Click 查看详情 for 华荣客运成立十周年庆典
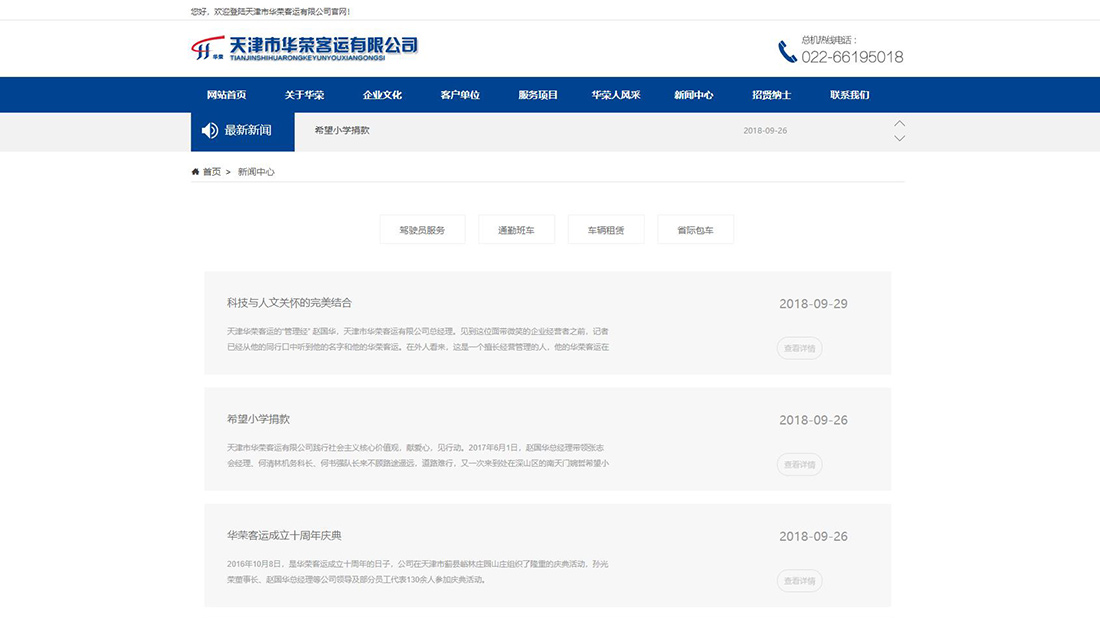Image resolution: width=1100 pixels, height=618 pixels. click(x=799, y=581)
